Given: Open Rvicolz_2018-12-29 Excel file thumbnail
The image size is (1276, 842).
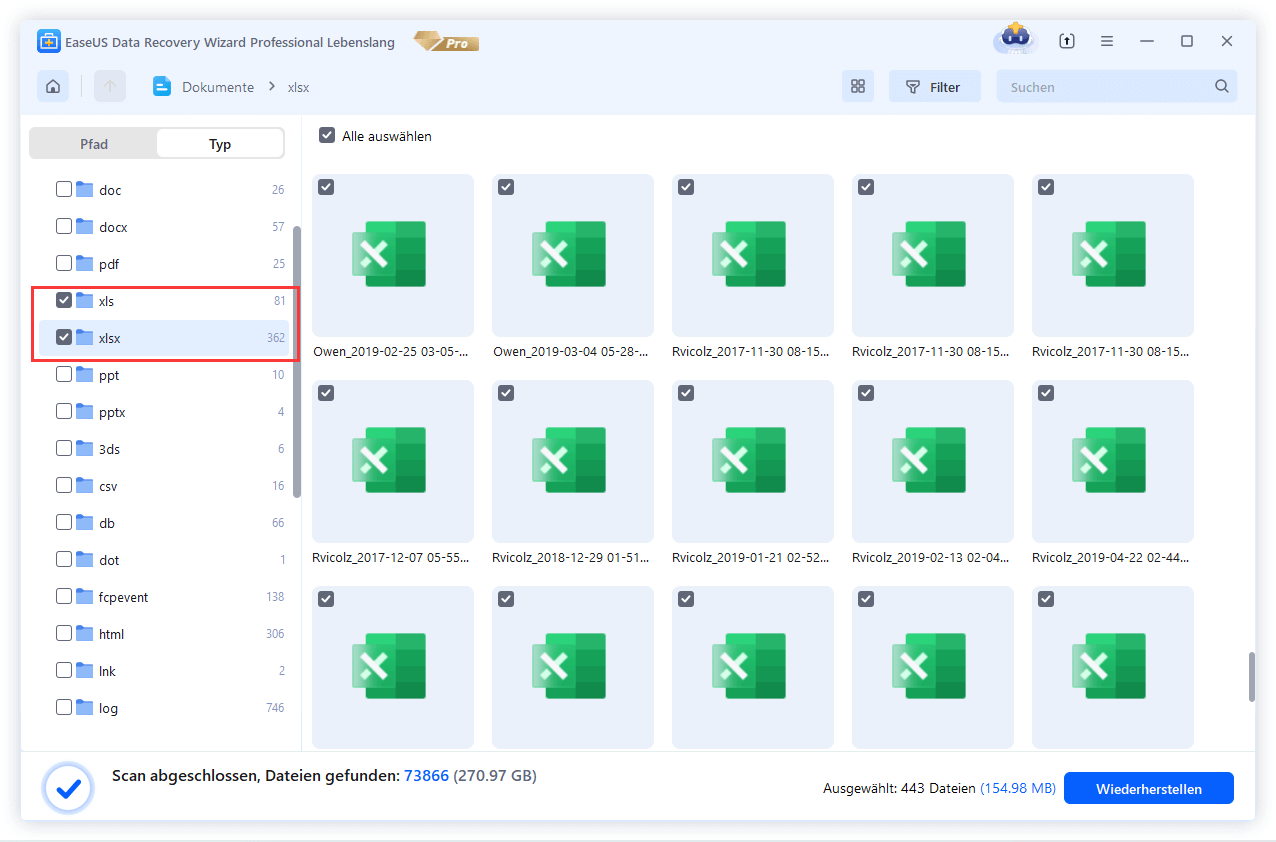Looking at the screenshot, I should [x=573, y=461].
